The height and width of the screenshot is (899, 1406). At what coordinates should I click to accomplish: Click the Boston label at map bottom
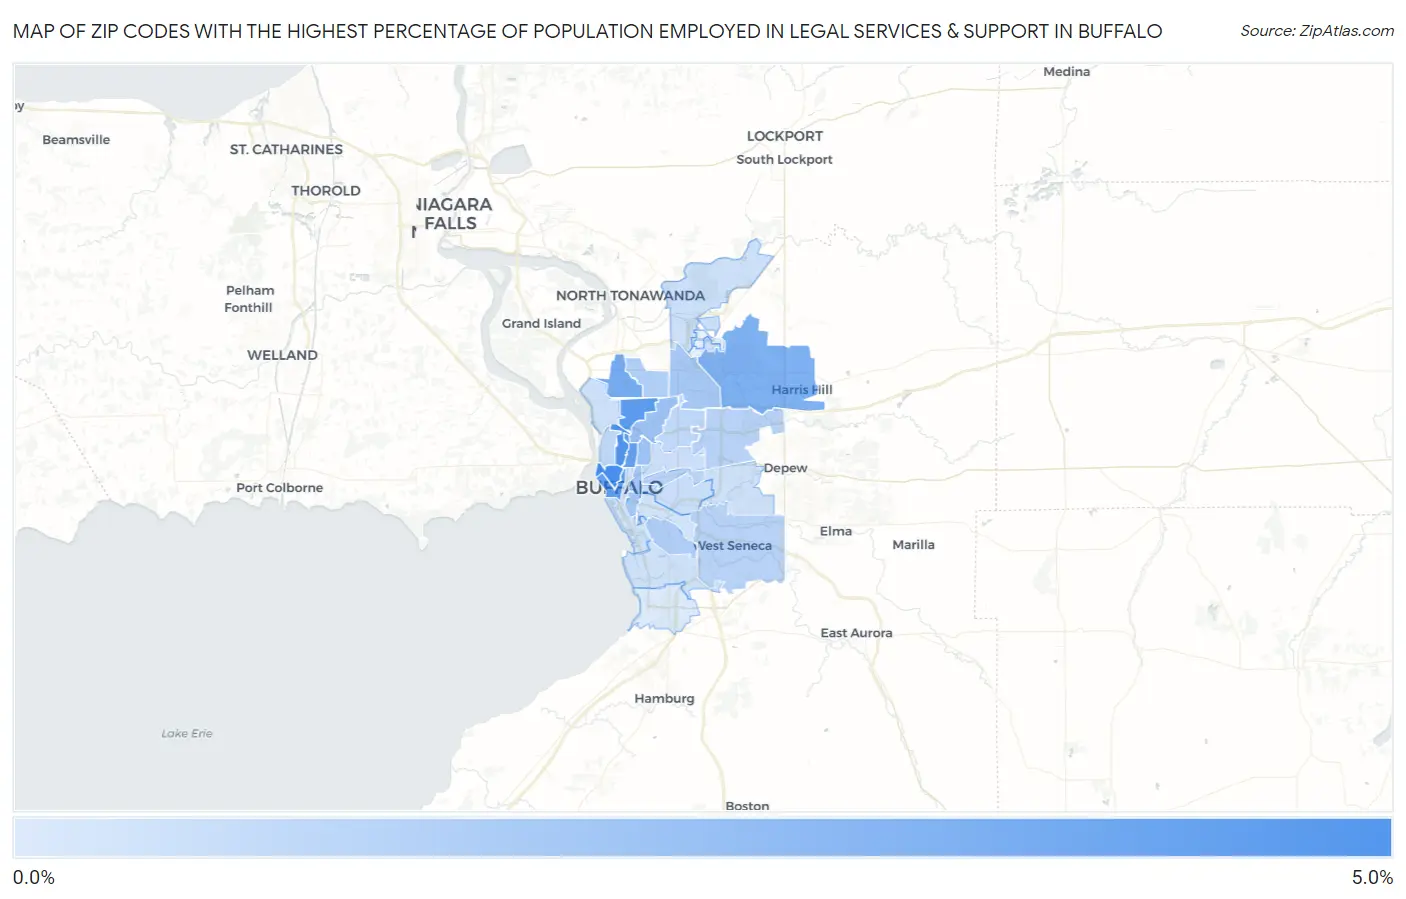tap(747, 806)
